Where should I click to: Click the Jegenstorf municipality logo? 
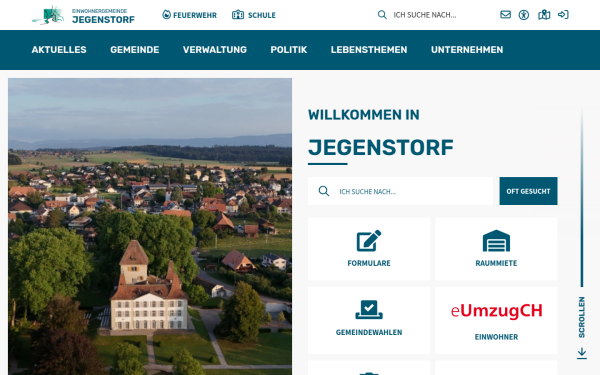83,15
